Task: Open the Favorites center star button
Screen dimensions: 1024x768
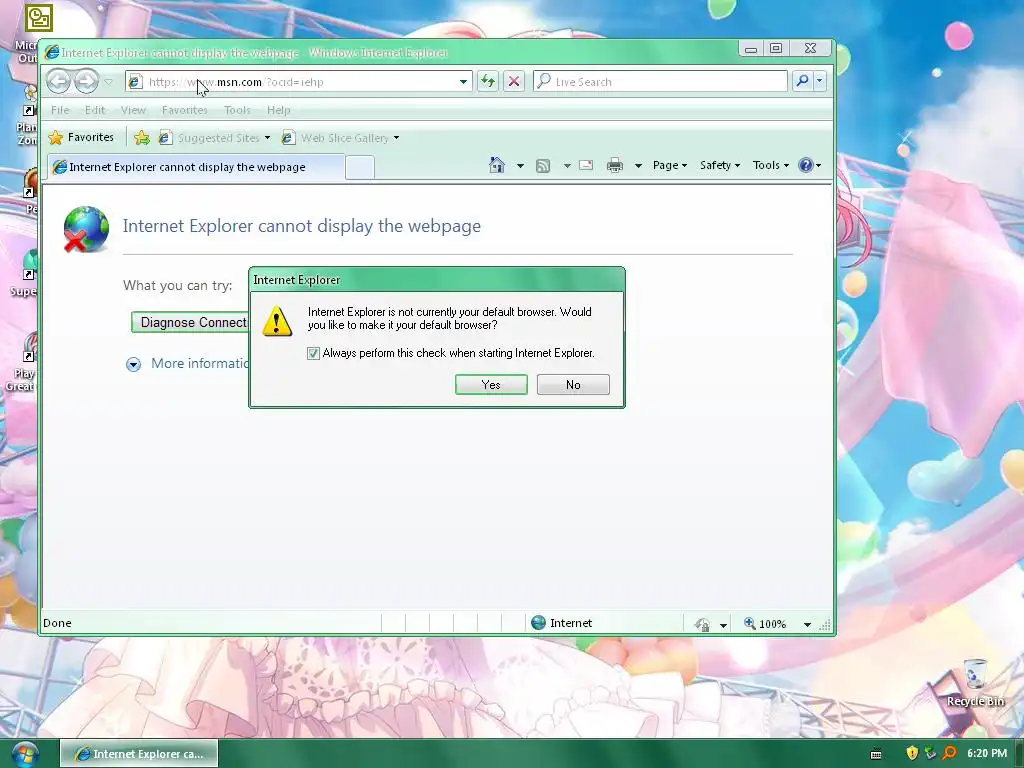Action: 82,137
